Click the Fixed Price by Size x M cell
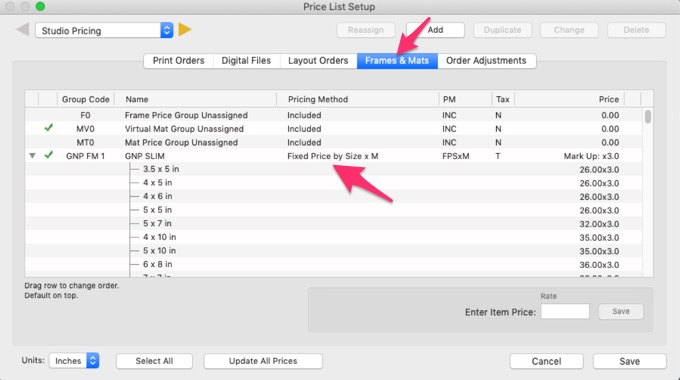Screen dimensions: 680x380 (x=333, y=156)
